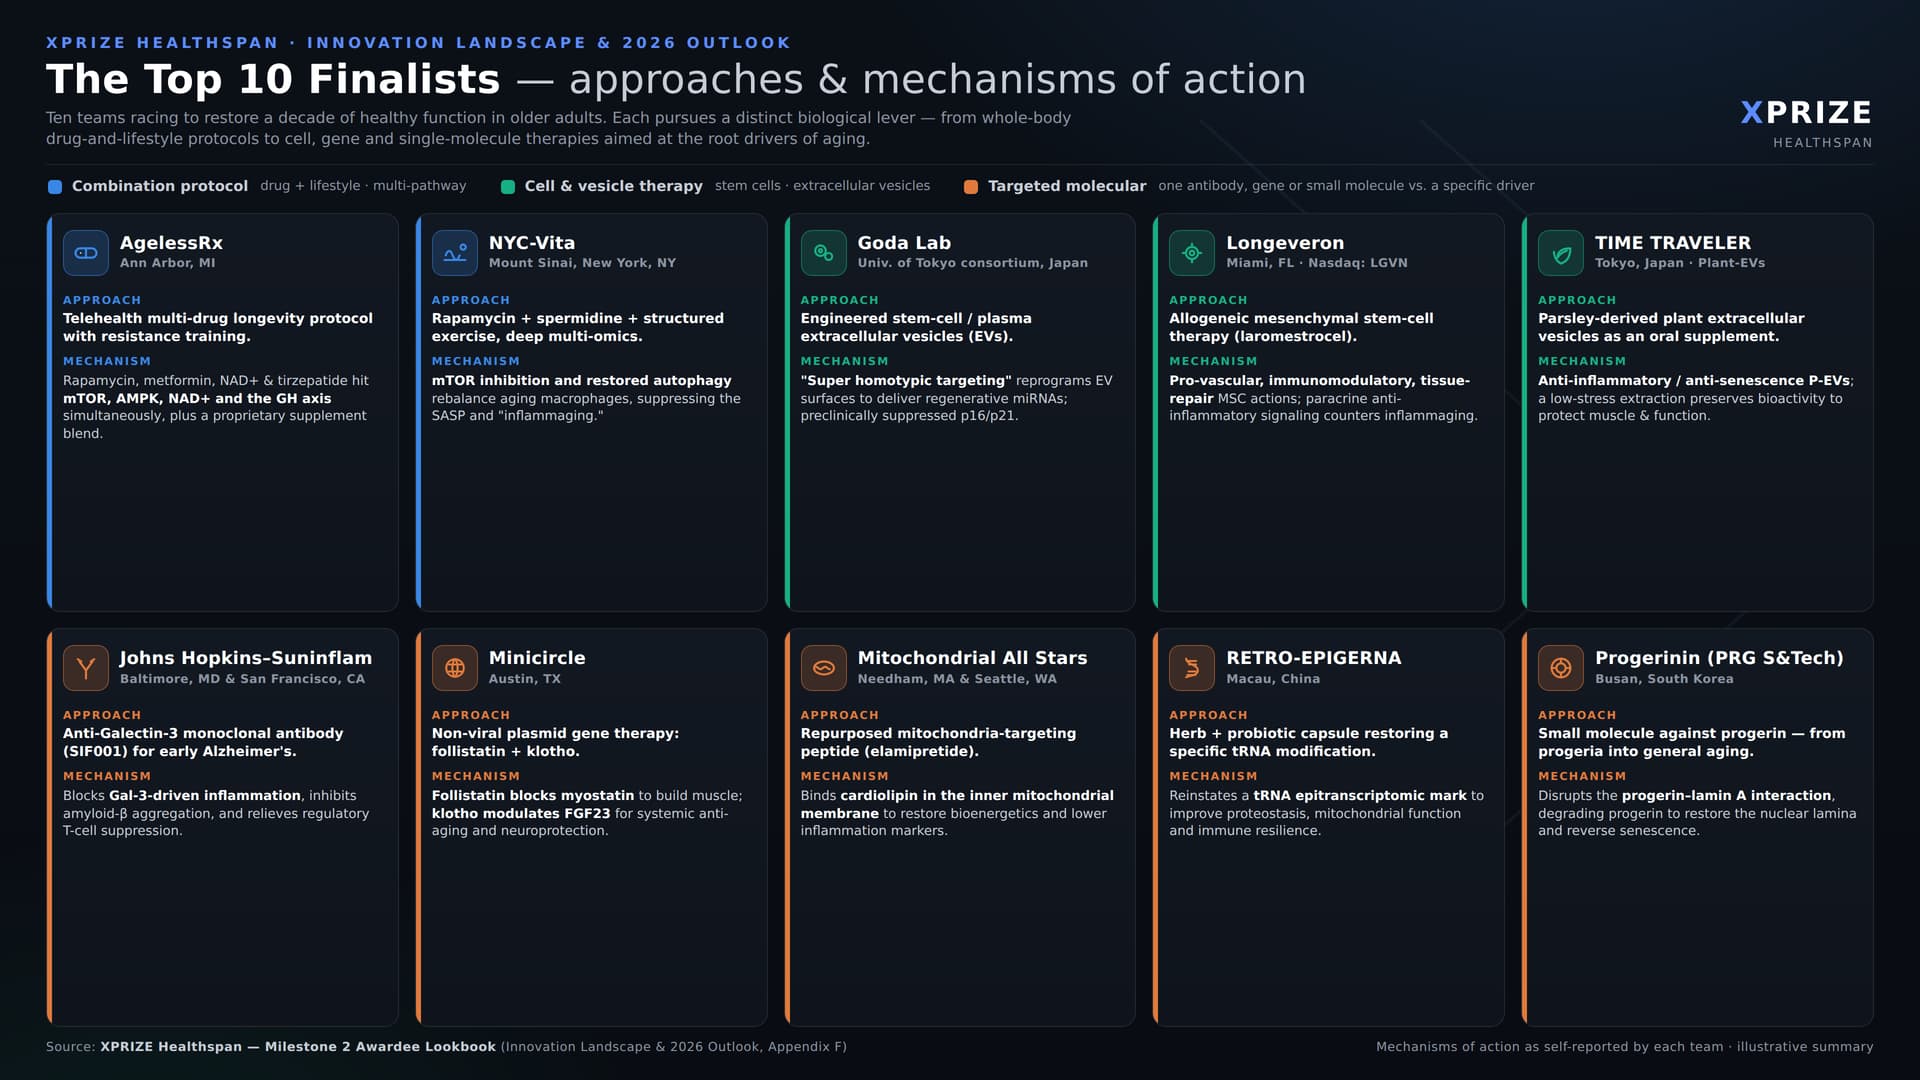Click 'mTOR, AMPK, NAD+ and the GH axis' text

(197, 398)
